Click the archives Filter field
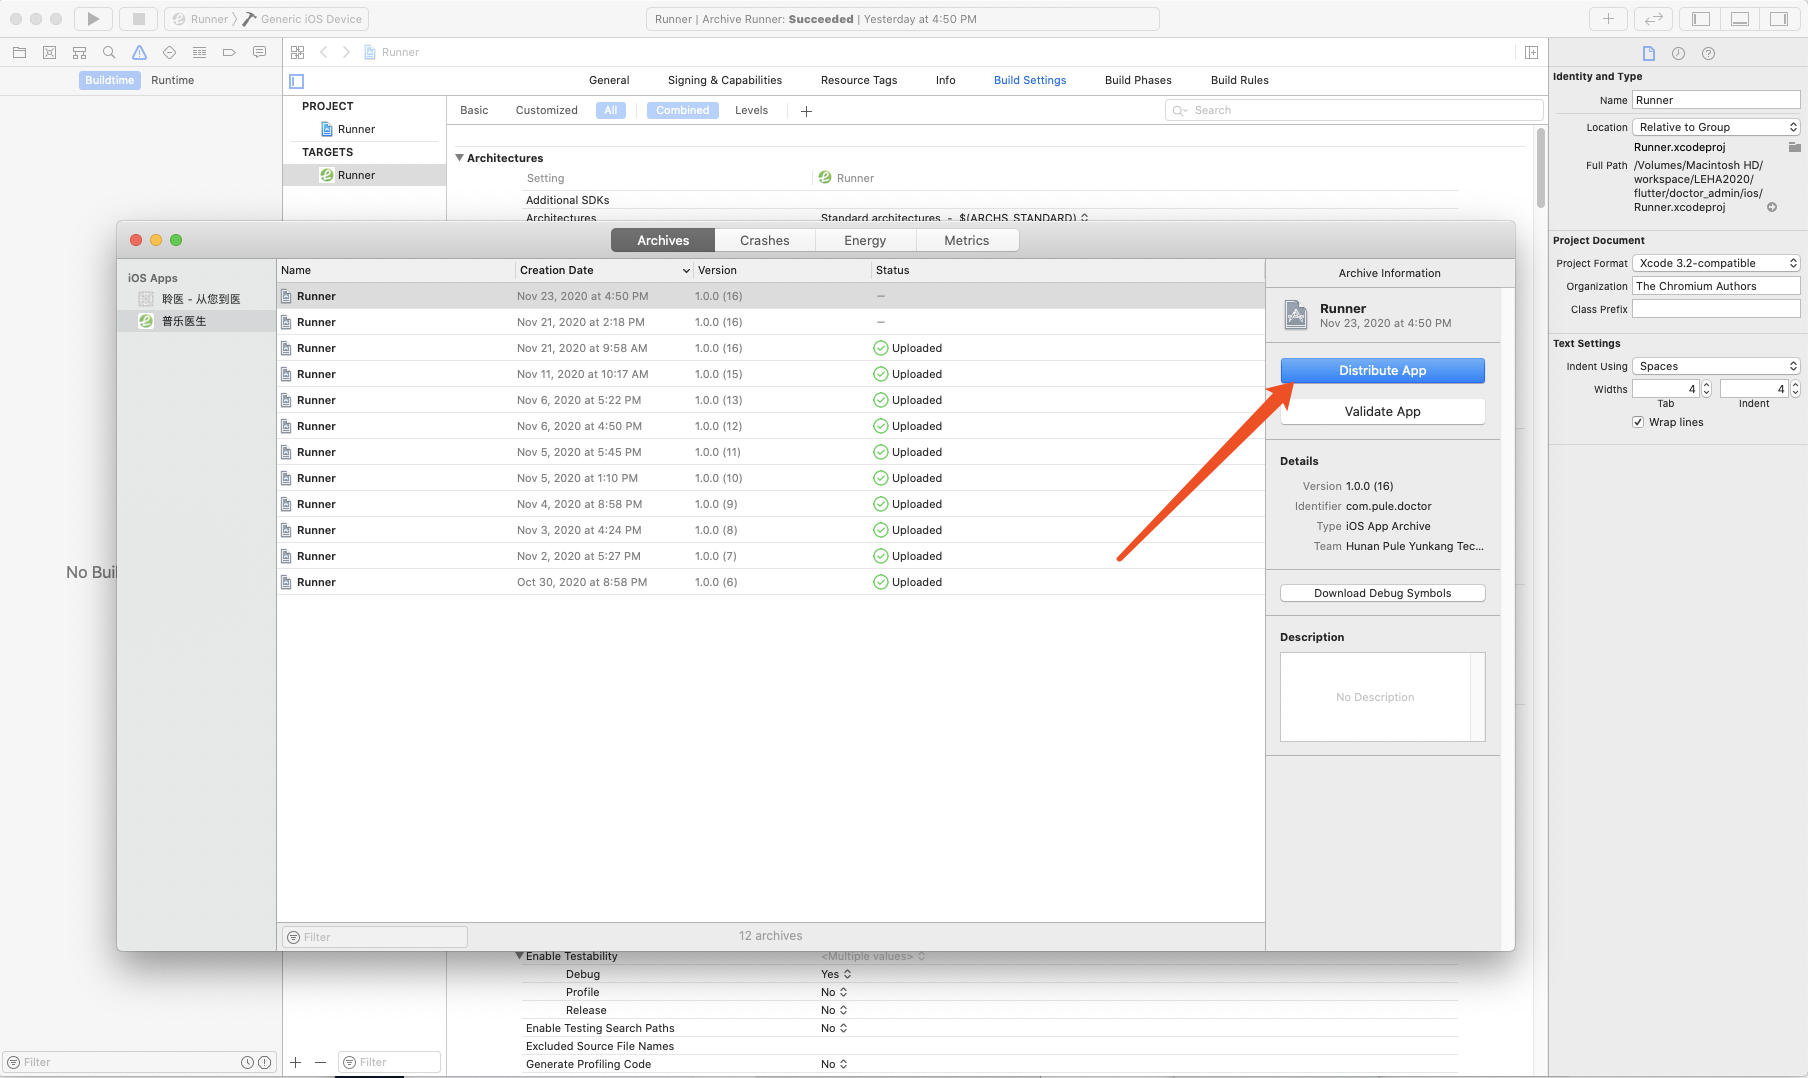 (x=375, y=937)
